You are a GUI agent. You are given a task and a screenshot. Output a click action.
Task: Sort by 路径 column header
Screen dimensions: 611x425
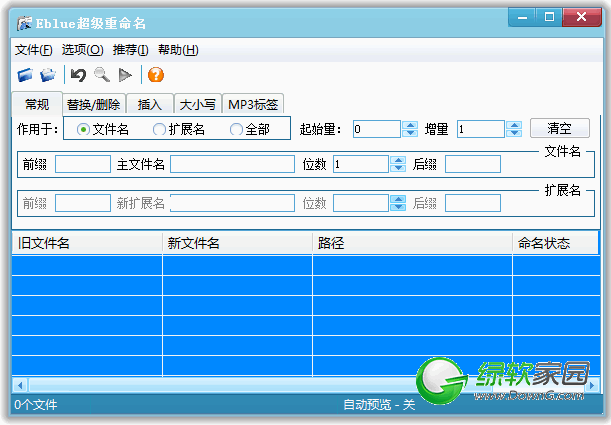tap(412, 243)
